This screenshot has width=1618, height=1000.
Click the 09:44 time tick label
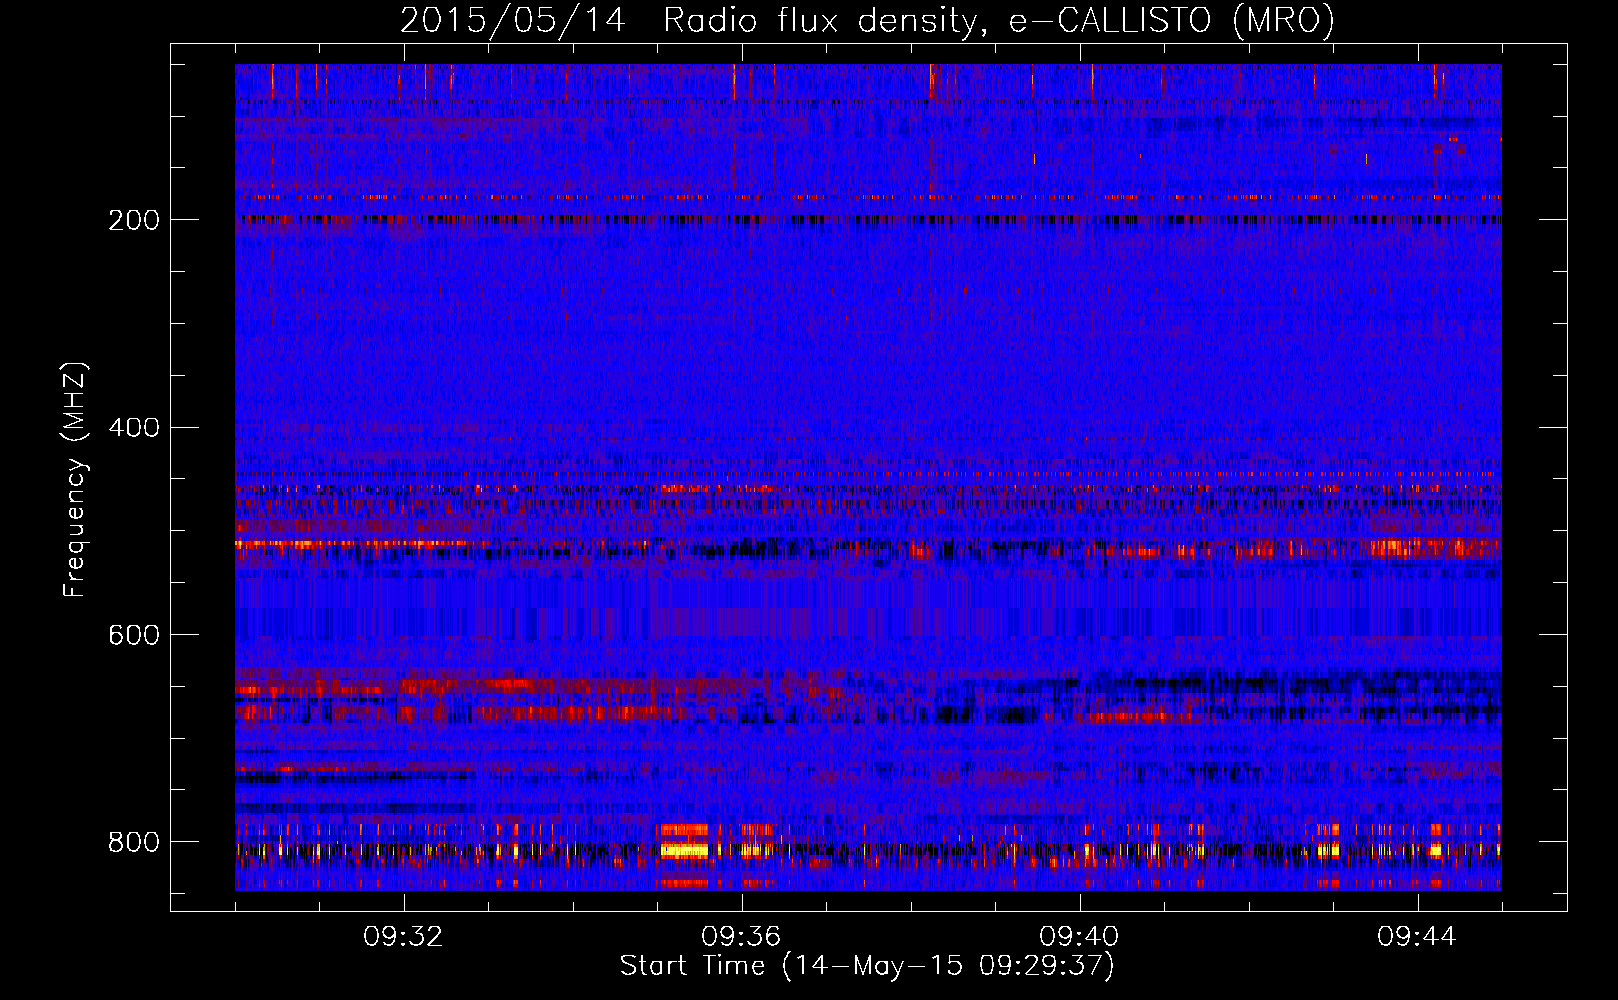1417,936
